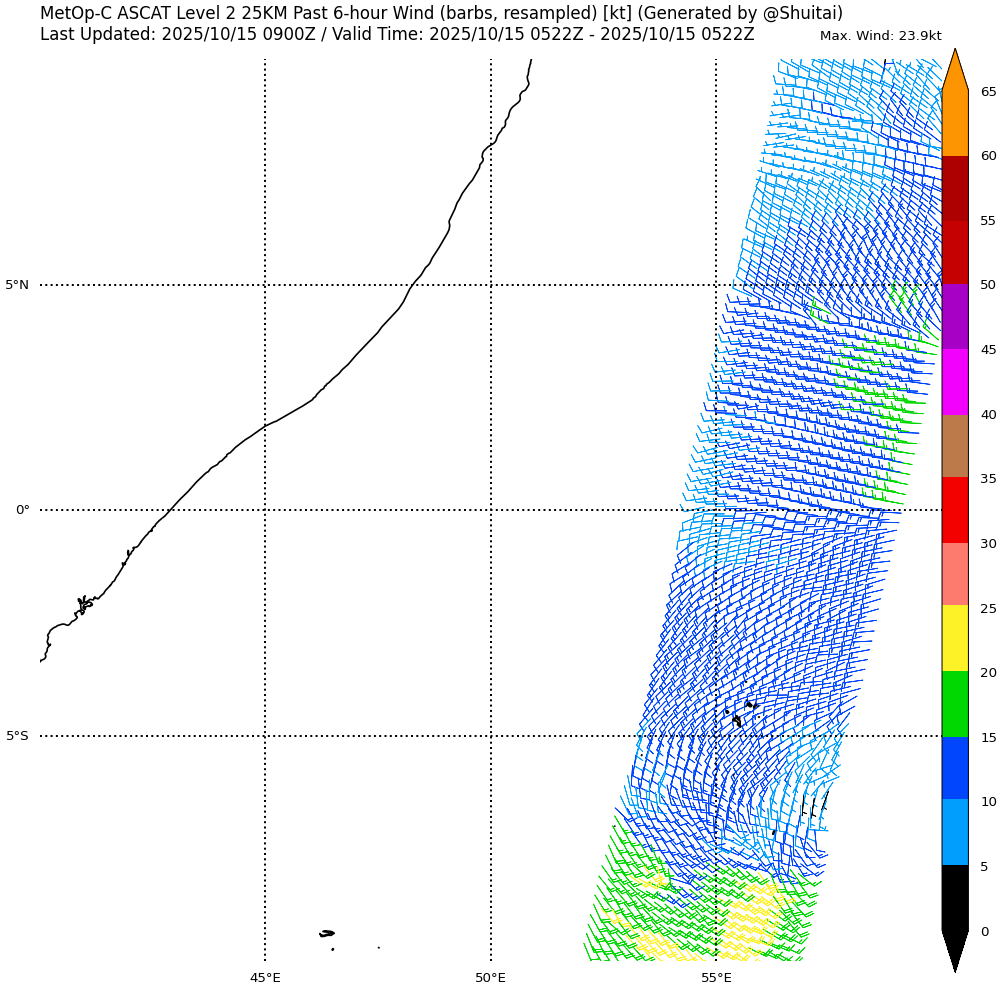Viewport: 1002px width, 989px height.
Task: Click the Last Updated / Valid Time line
Action: (397, 34)
